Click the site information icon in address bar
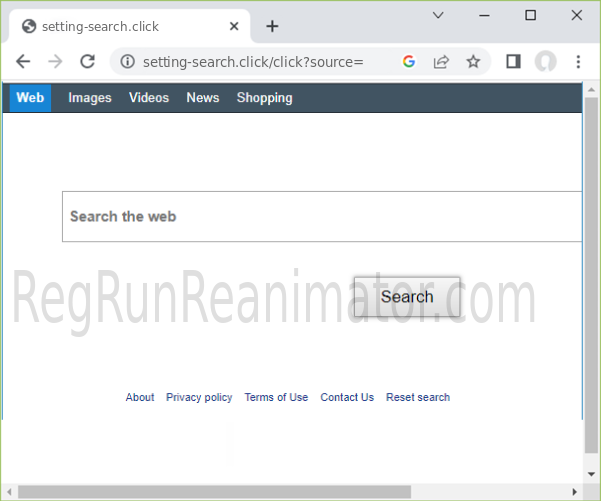Viewport: 601px width, 501px height. click(127, 62)
